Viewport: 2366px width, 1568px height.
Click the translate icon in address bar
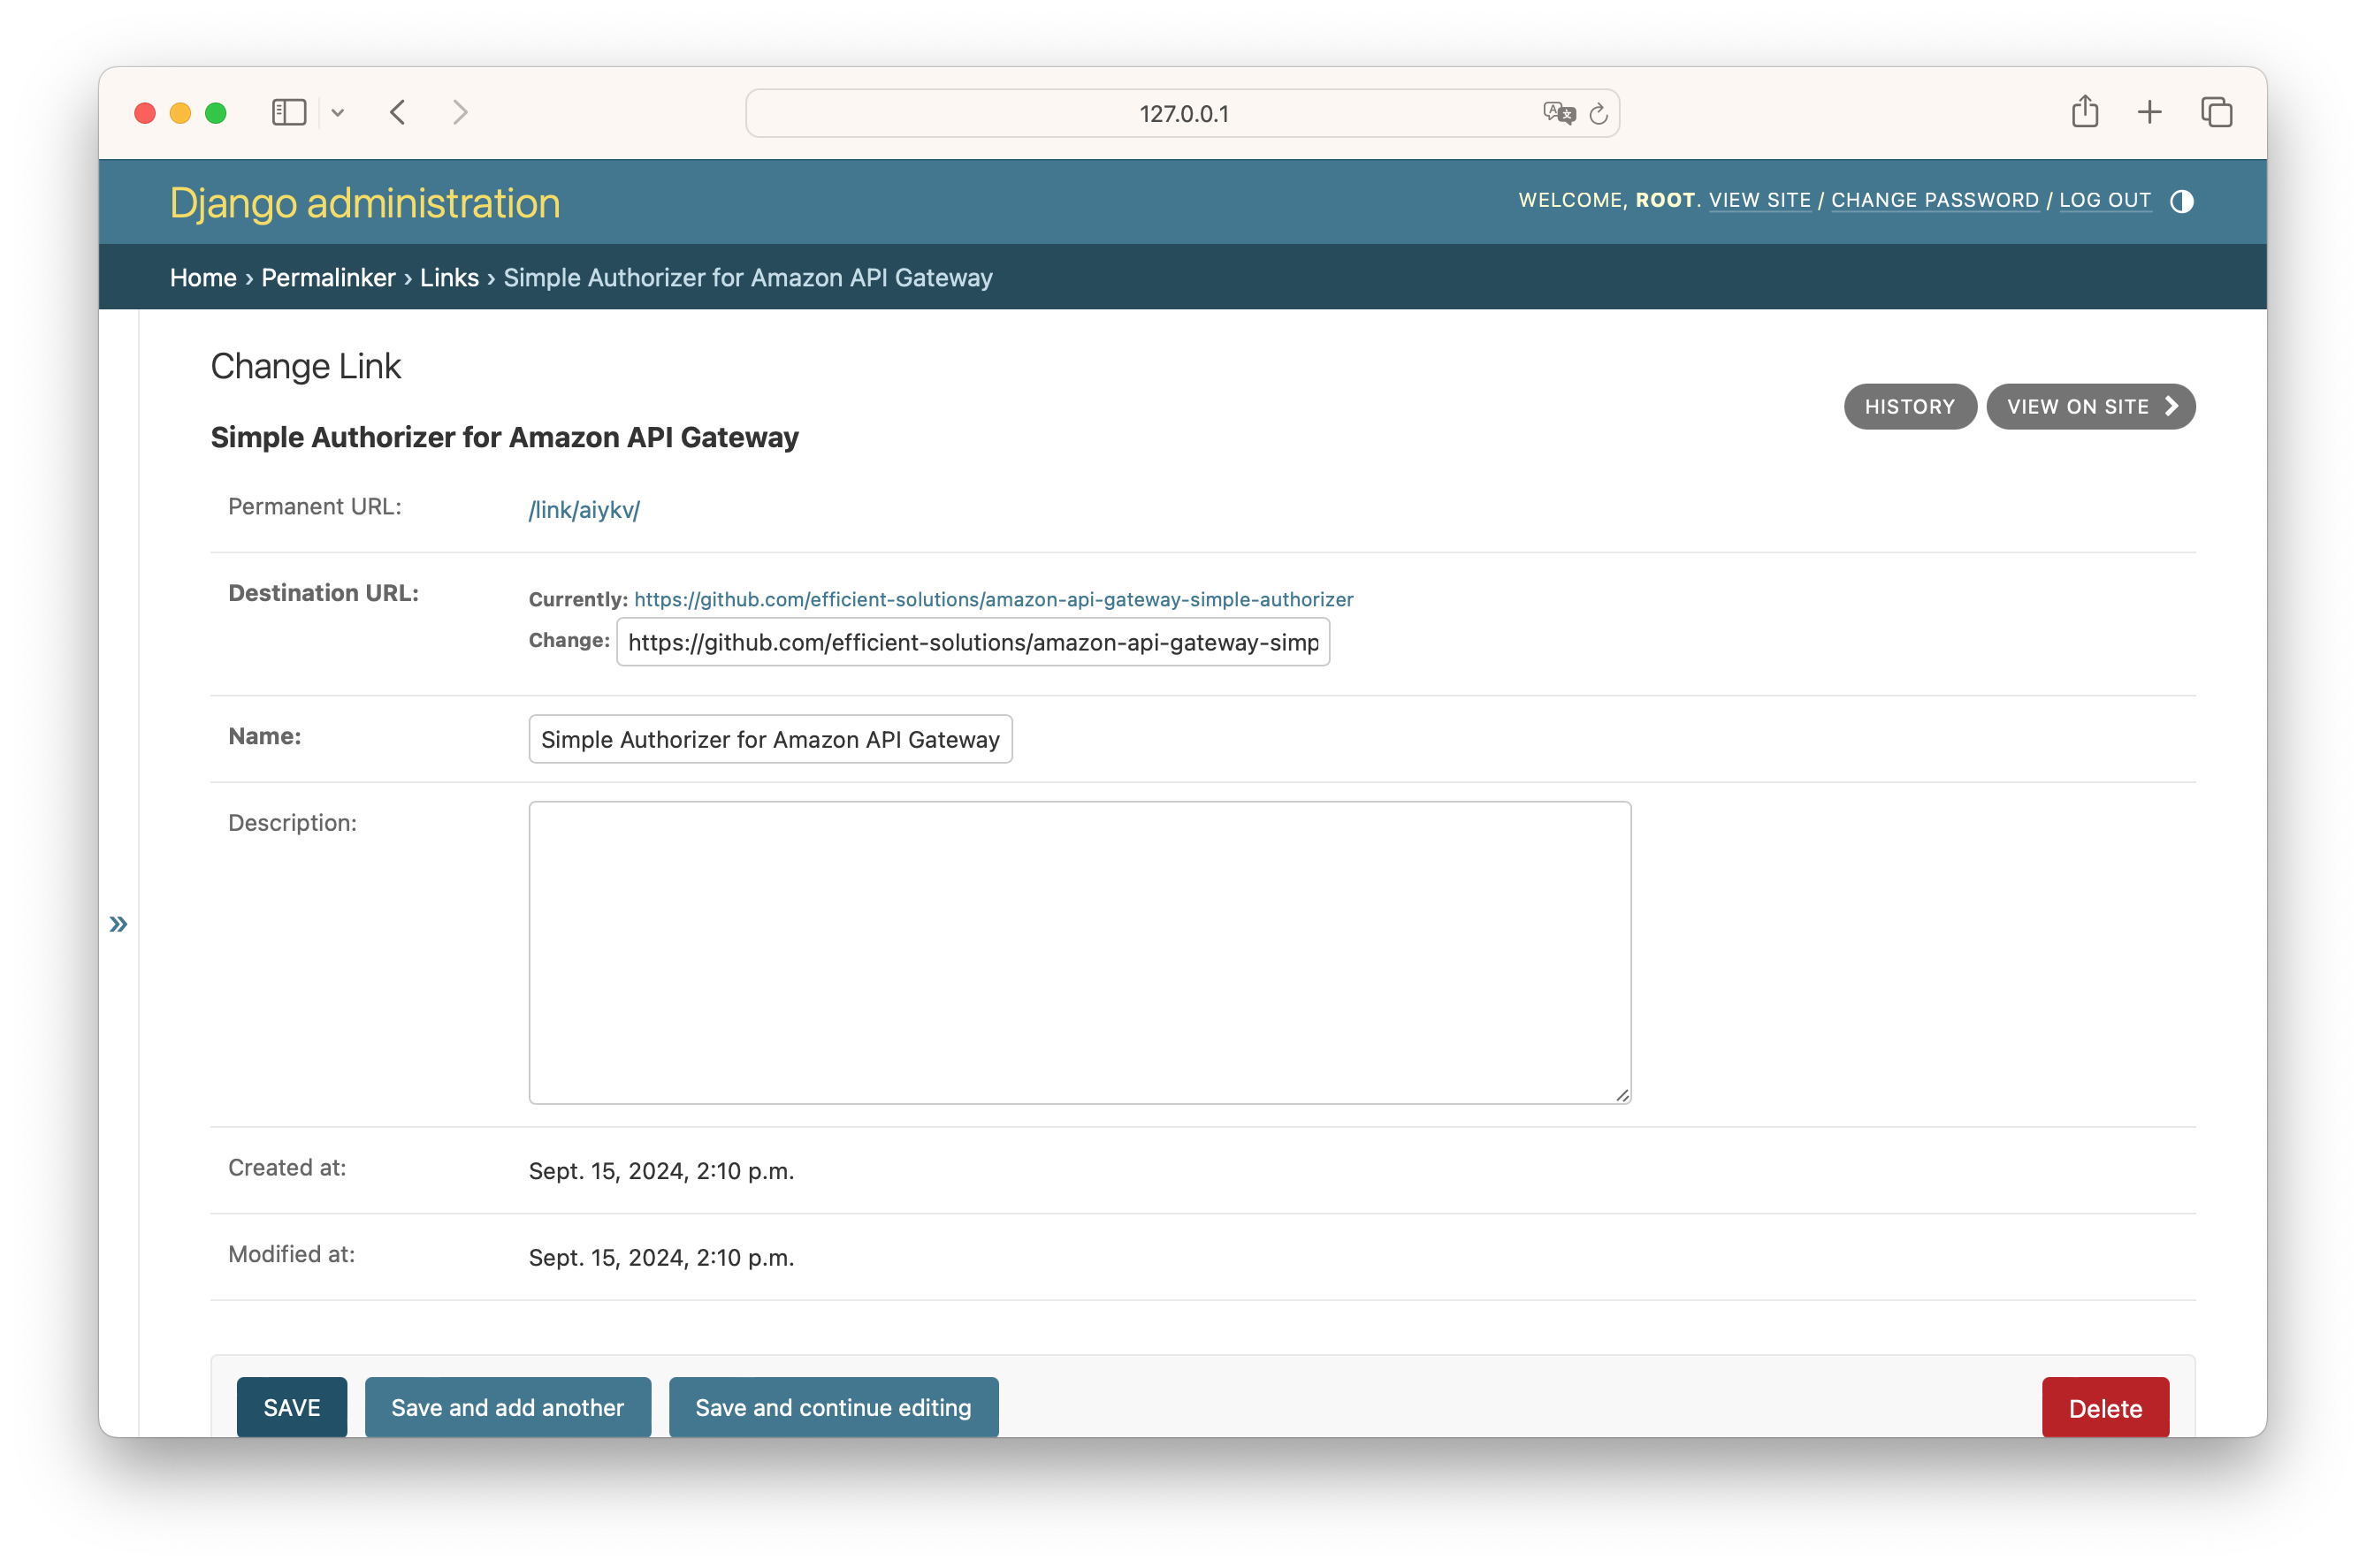coord(1557,113)
